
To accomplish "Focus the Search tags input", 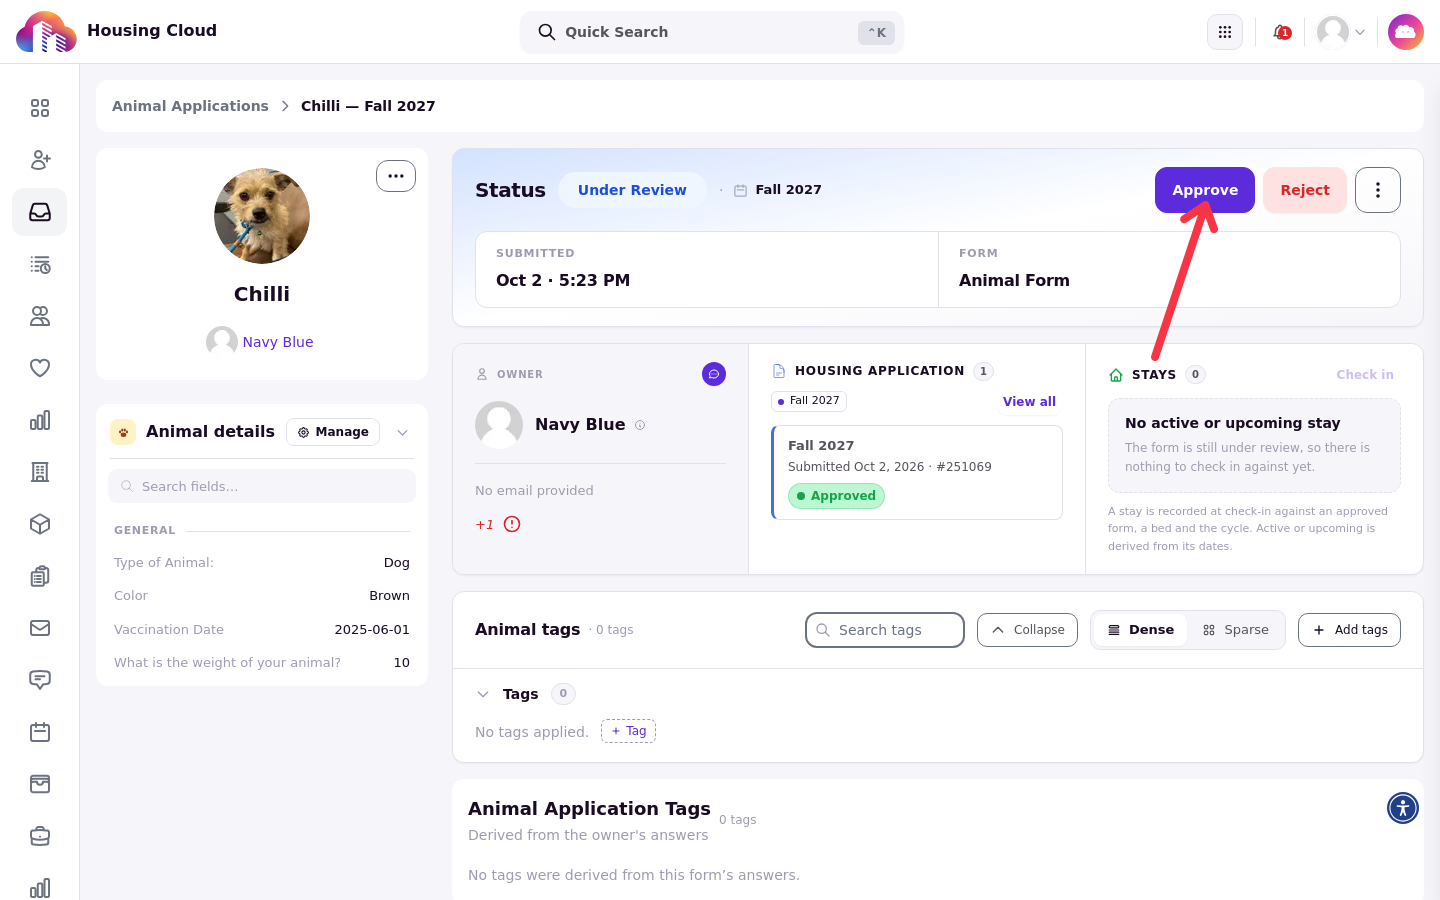I will click(x=885, y=630).
